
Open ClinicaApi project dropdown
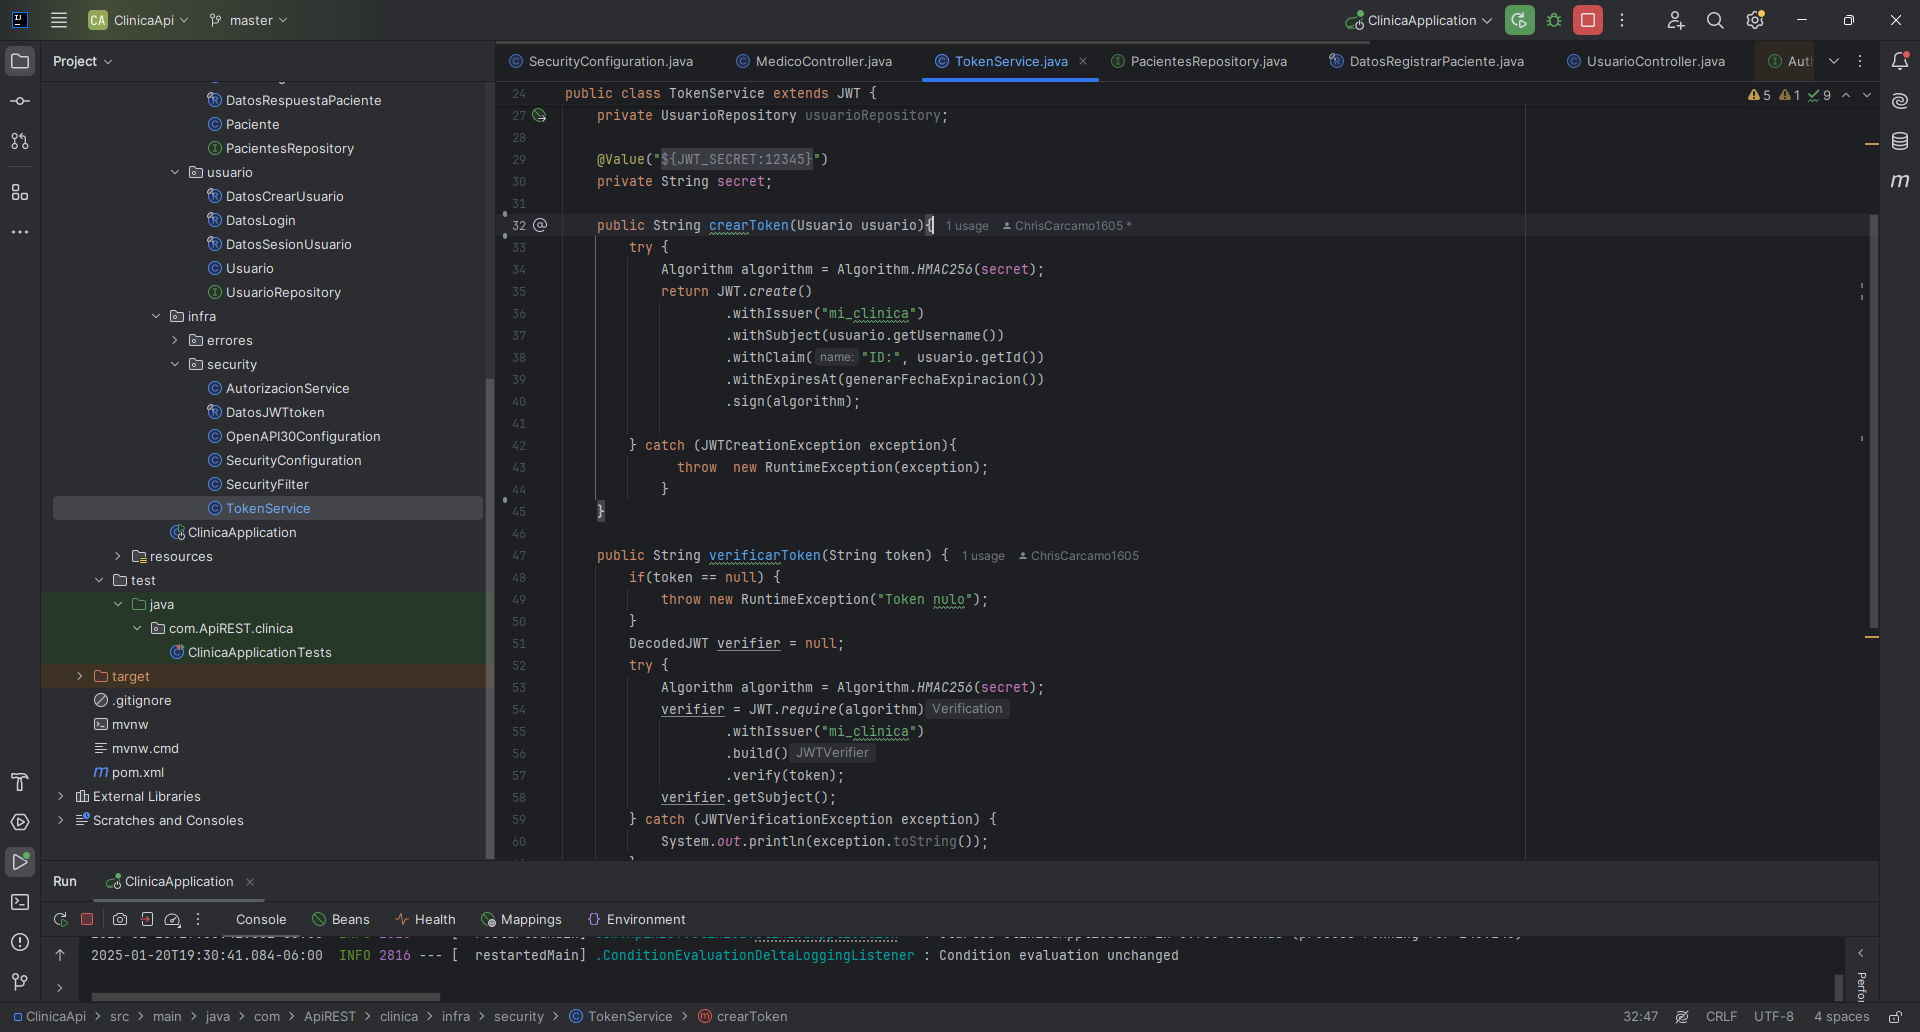click(138, 20)
